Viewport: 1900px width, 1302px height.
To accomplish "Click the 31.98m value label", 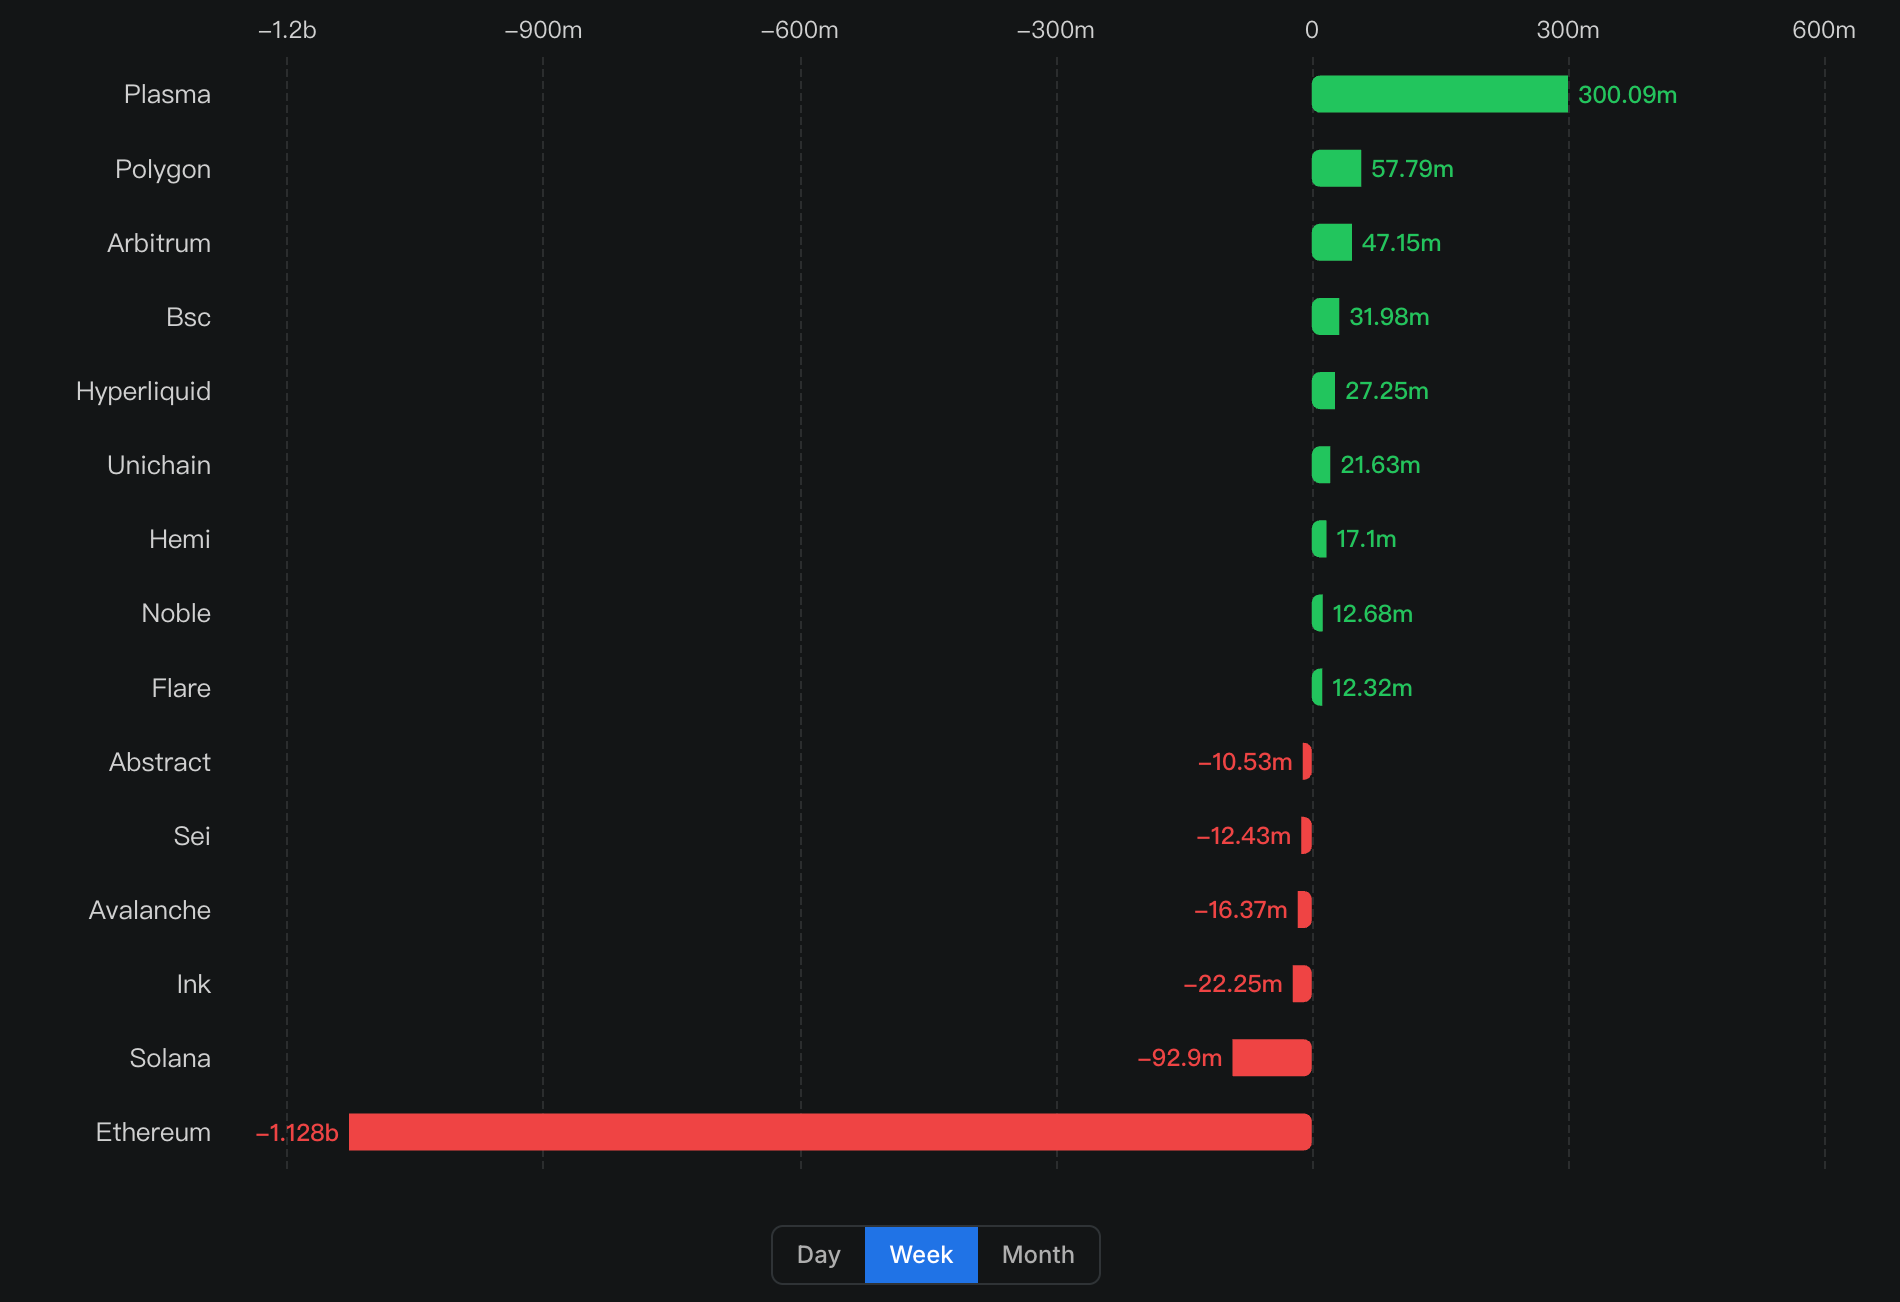I will point(1389,316).
